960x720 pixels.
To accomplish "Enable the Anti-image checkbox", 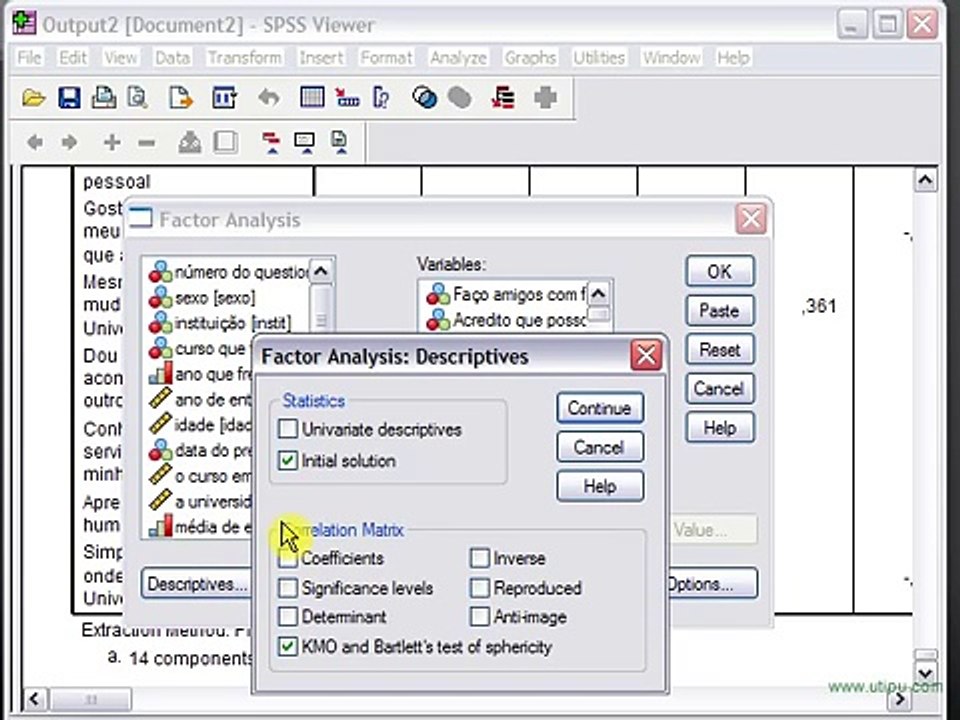I will 480,617.
